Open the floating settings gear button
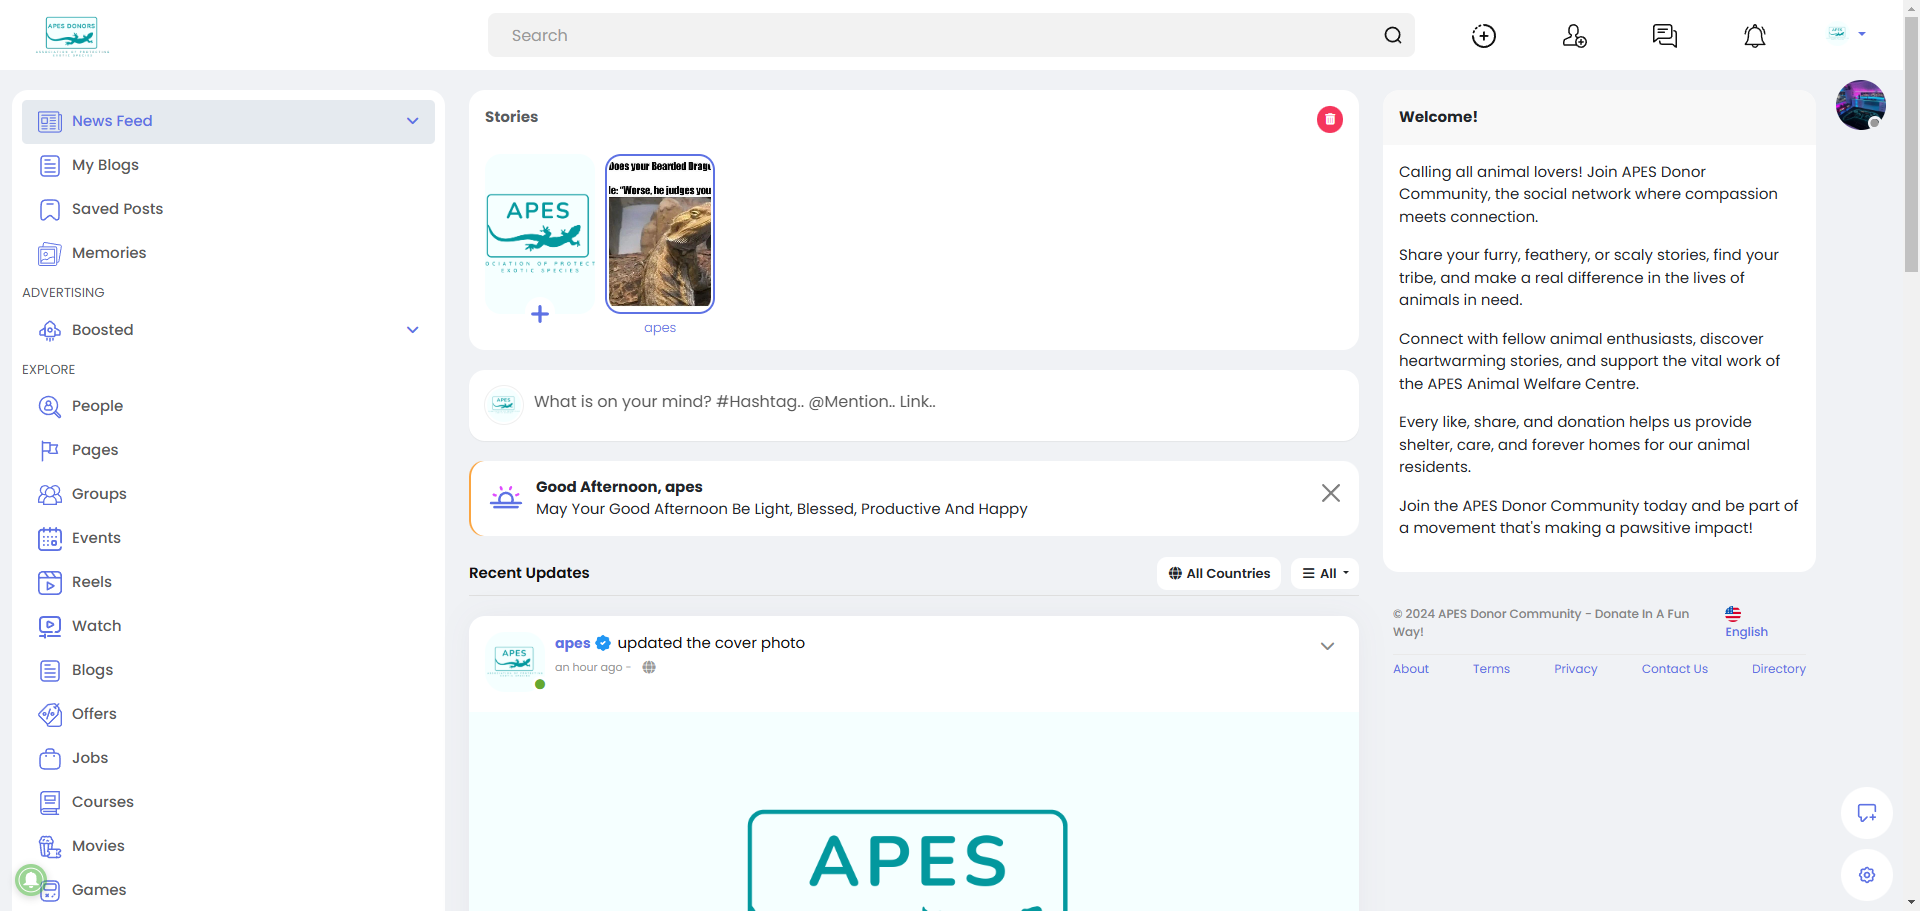Image resolution: width=1920 pixels, height=911 pixels. click(x=1866, y=875)
